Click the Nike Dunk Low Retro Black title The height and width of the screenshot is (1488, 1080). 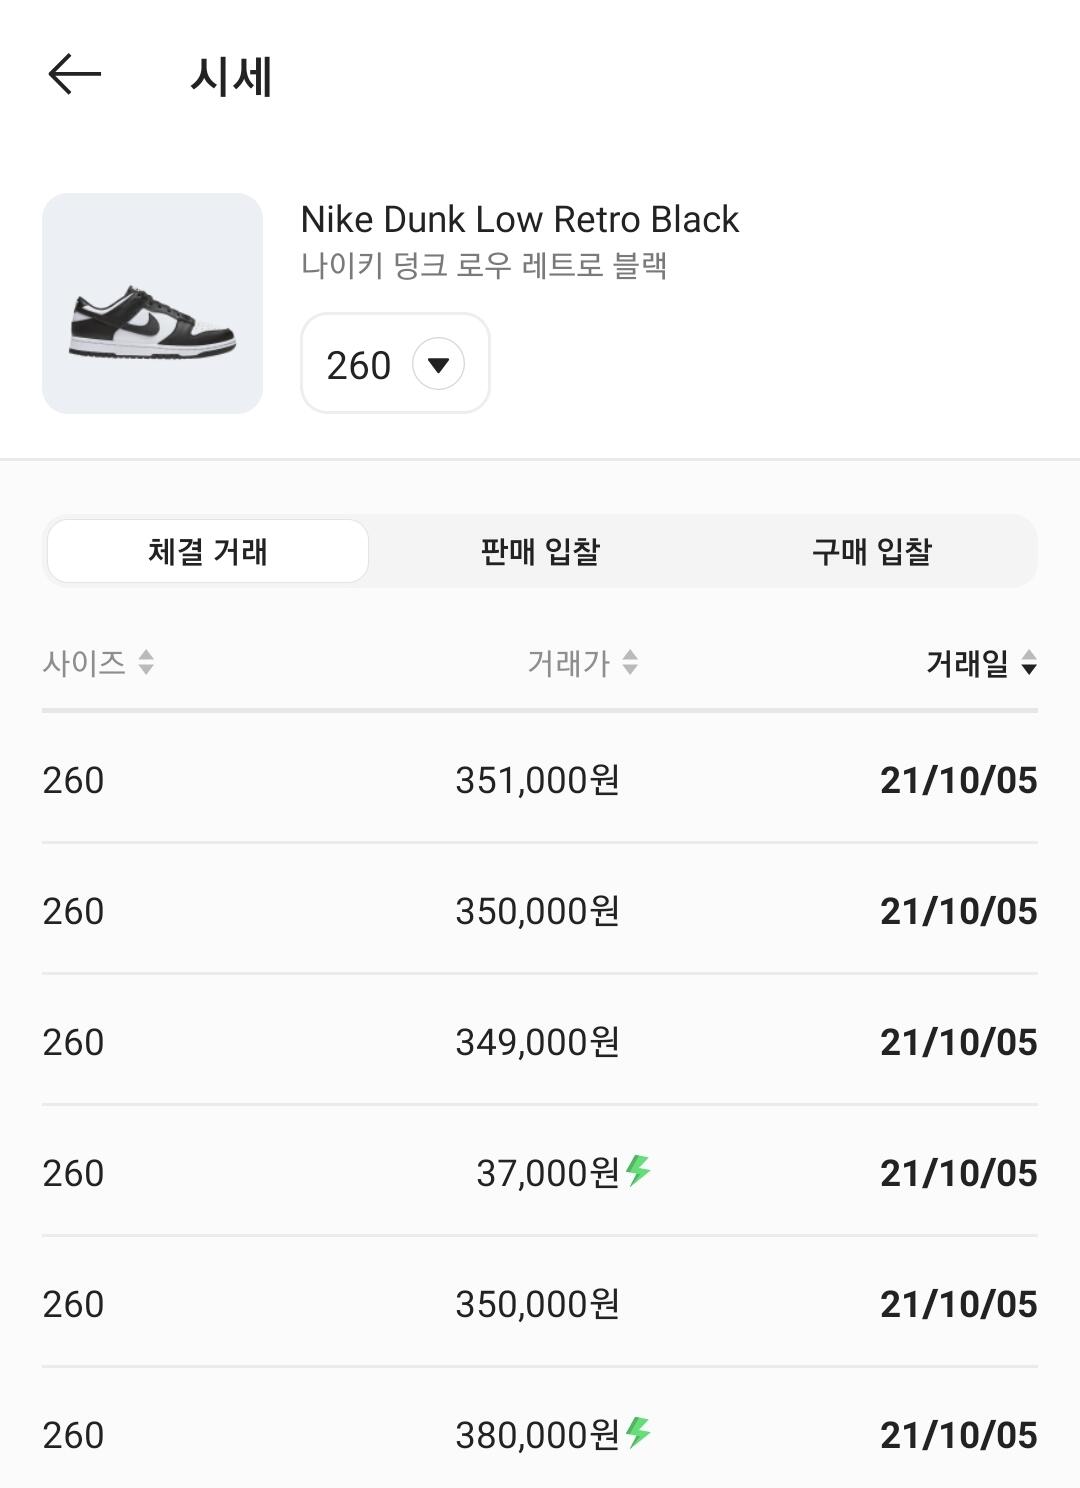pyautogui.click(x=519, y=219)
